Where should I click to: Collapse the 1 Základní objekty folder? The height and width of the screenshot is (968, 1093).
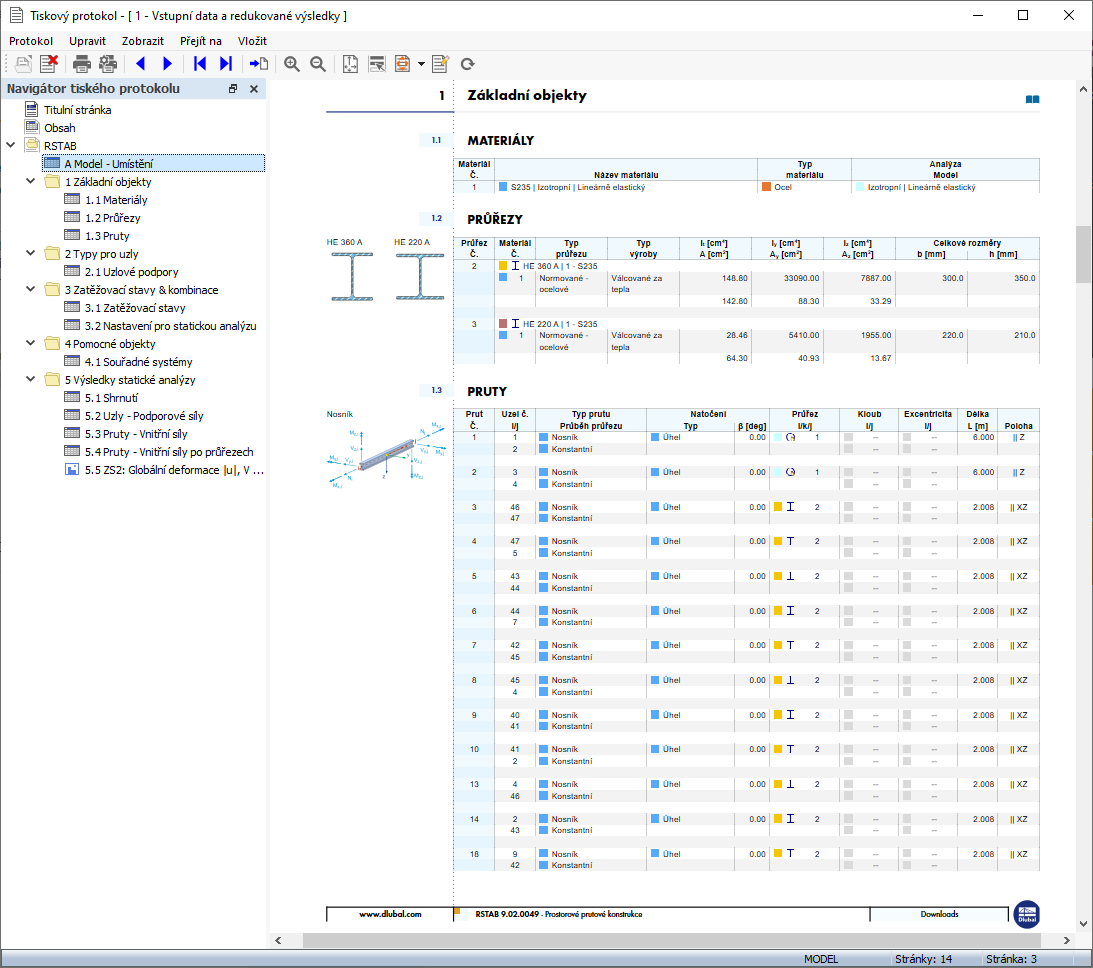tap(31, 181)
